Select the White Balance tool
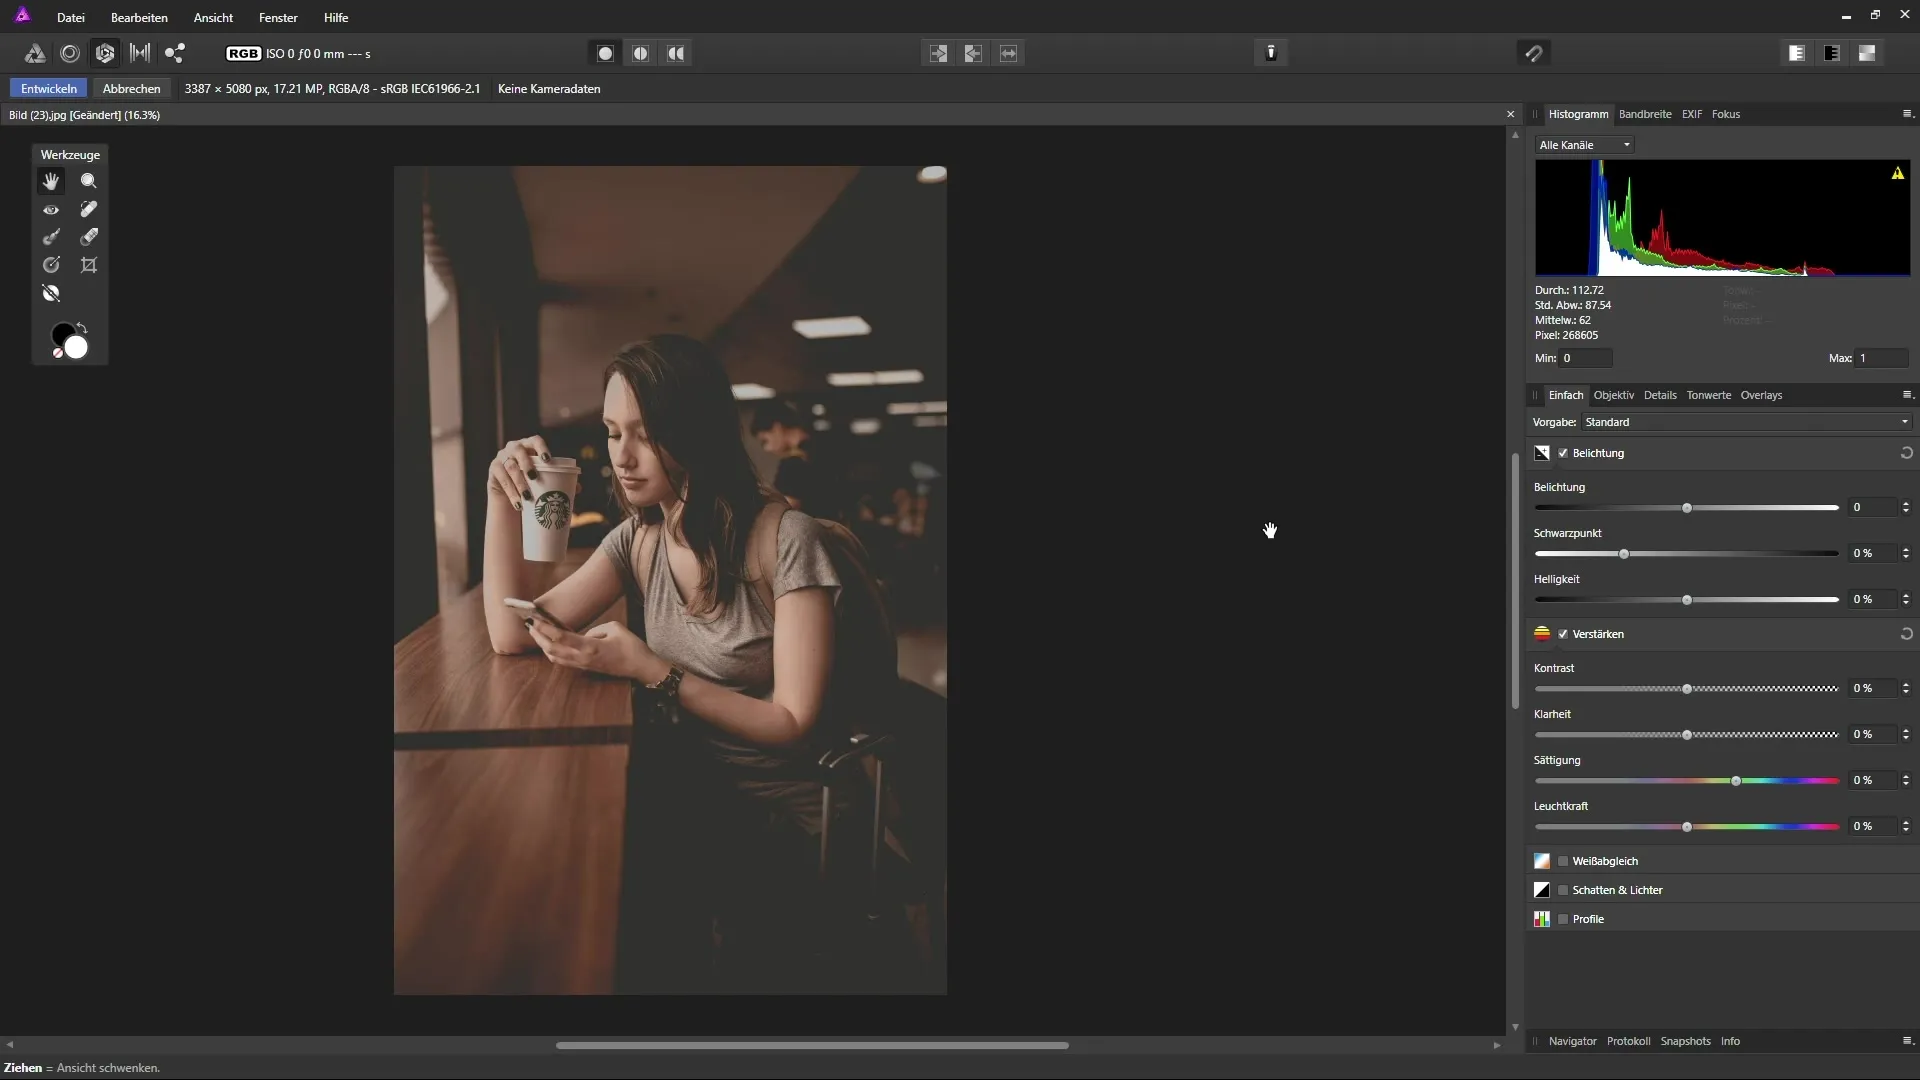The height and width of the screenshot is (1080, 1920). tap(51, 293)
